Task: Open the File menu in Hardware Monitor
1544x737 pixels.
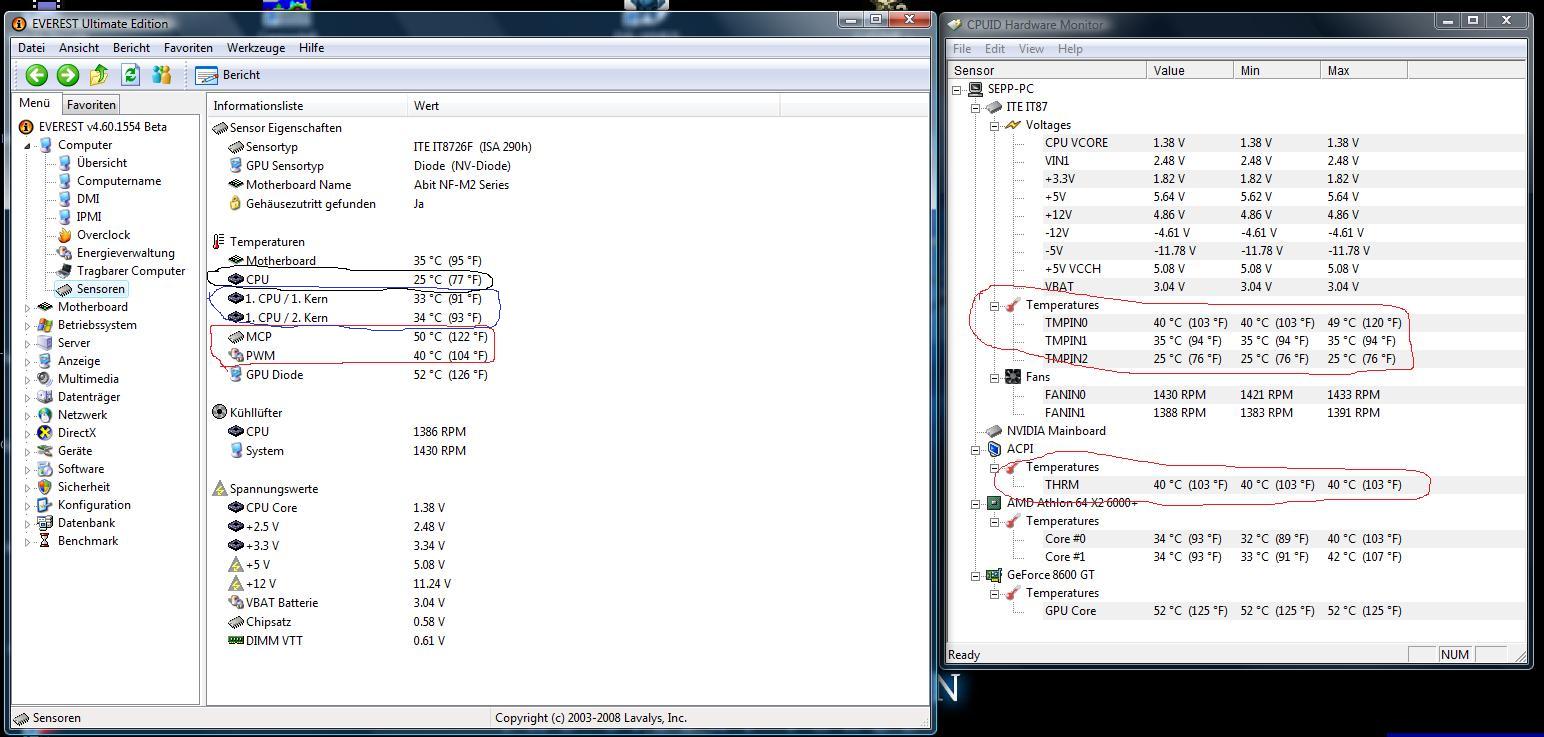Action: click(962, 49)
